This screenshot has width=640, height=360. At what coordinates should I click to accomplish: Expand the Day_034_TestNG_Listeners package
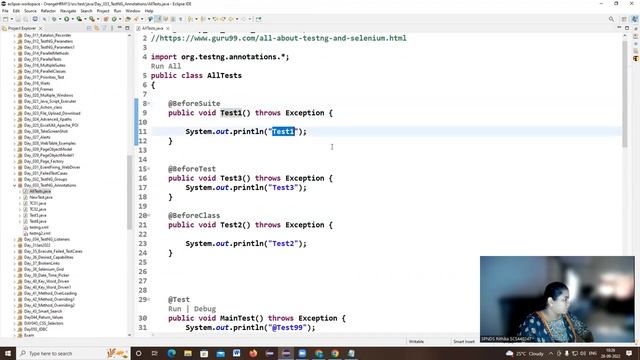[x=15, y=239]
